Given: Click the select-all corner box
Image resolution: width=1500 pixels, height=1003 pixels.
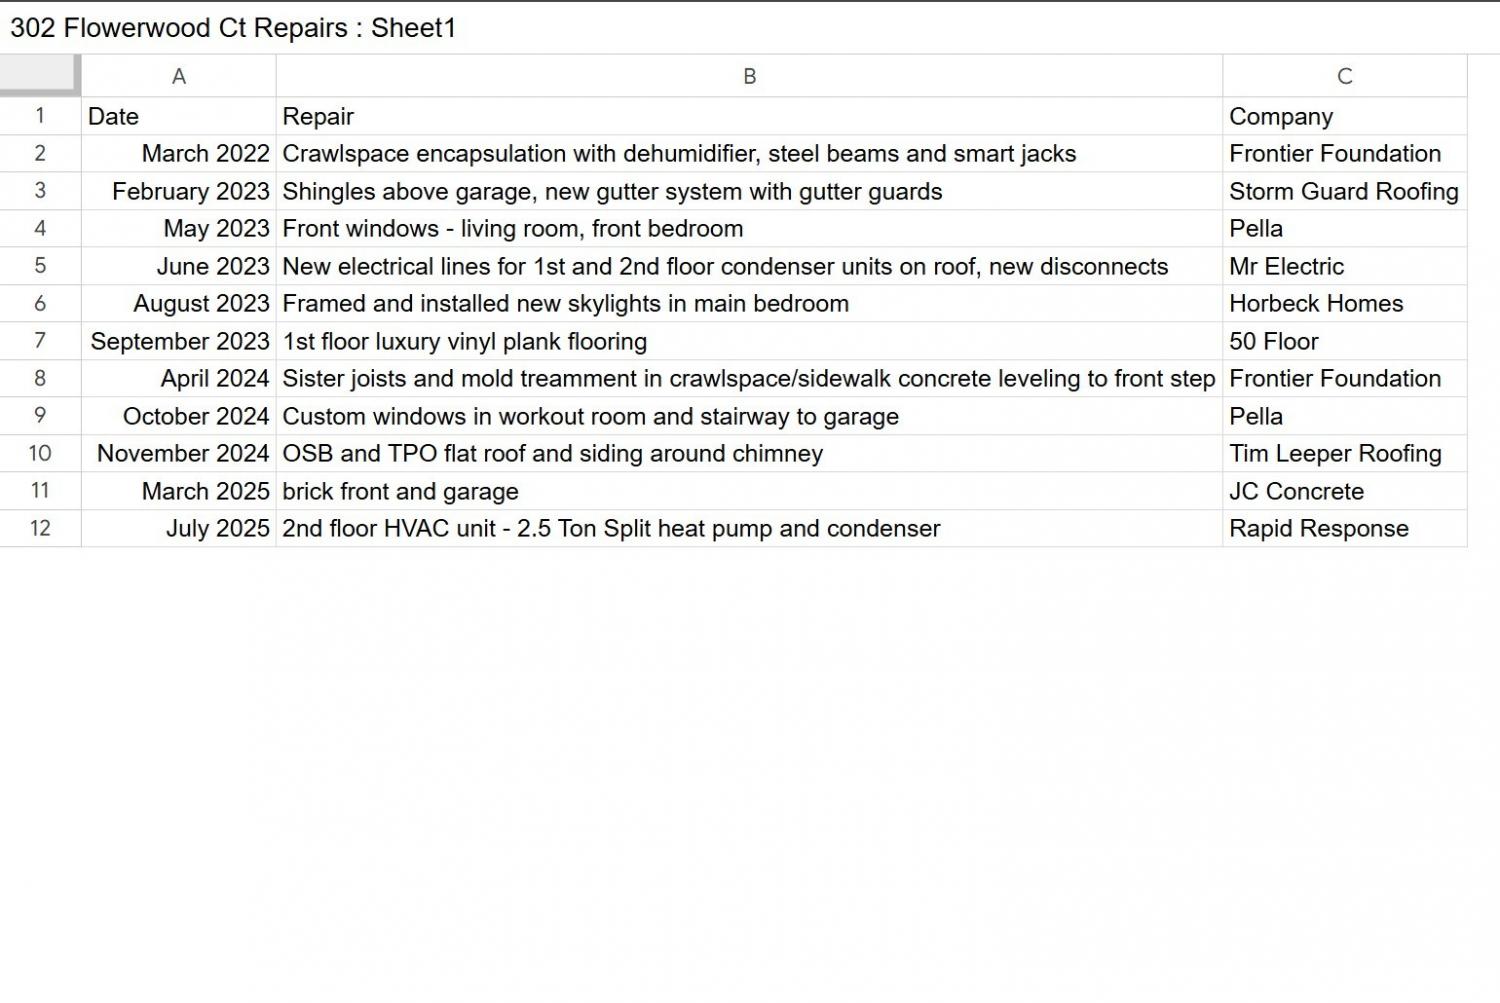Looking at the screenshot, I should (39, 75).
